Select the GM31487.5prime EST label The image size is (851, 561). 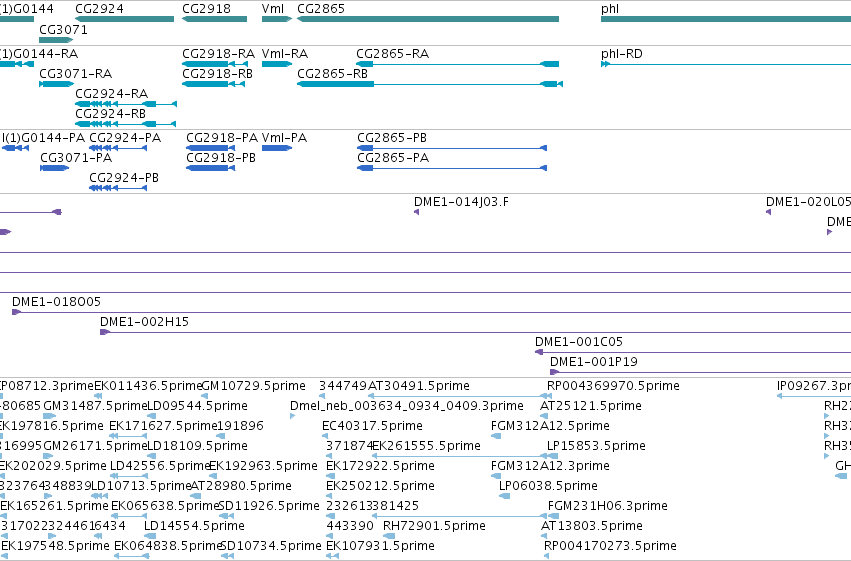(x=95, y=406)
